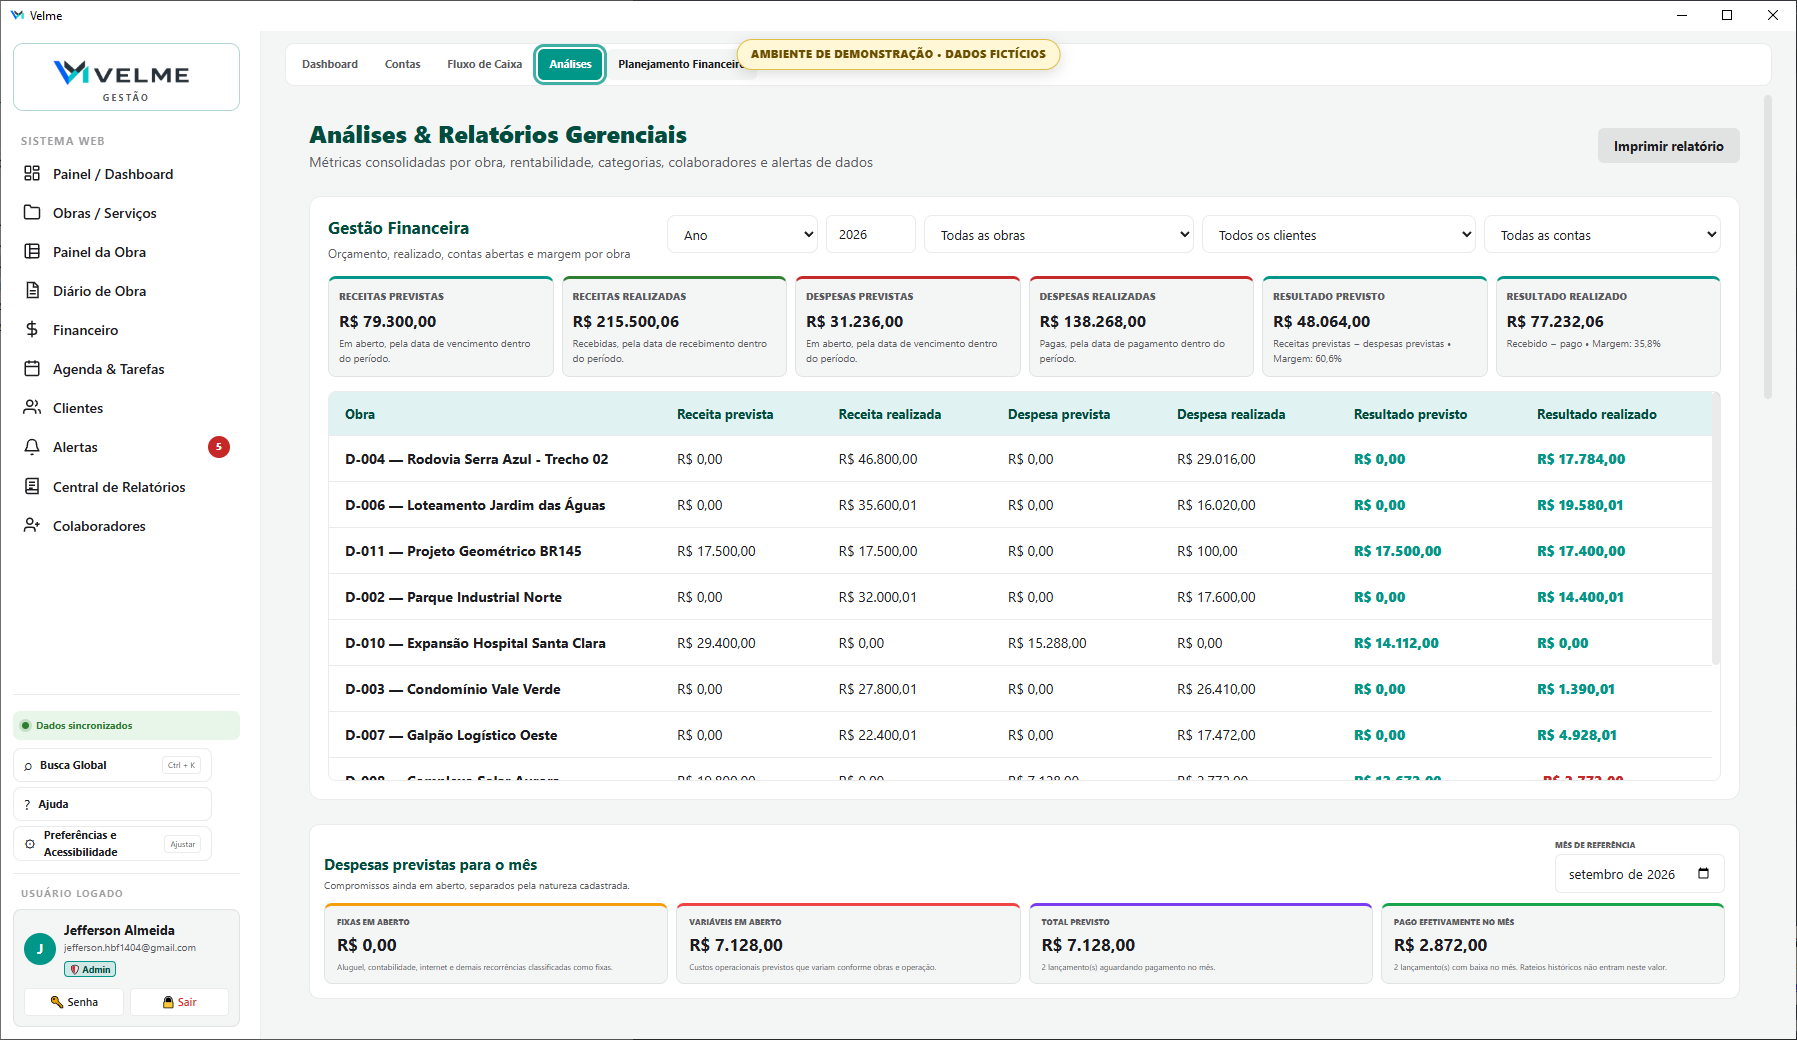Click the Resultado Realizado R$ 77.232,06 card
Image resolution: width=1797 pixels, height=1040 pixels.
pos(1608,327)
